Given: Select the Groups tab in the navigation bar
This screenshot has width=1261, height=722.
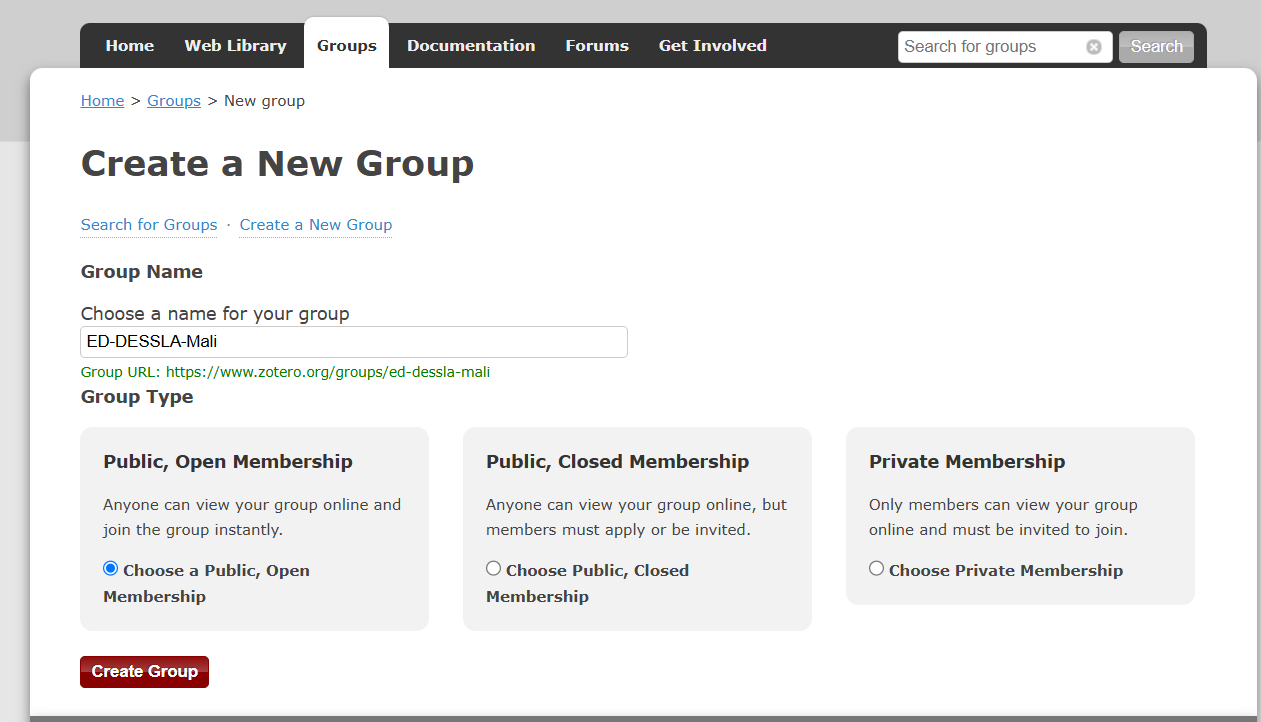Looking at the screenshot, I should [x=347, y=46].
